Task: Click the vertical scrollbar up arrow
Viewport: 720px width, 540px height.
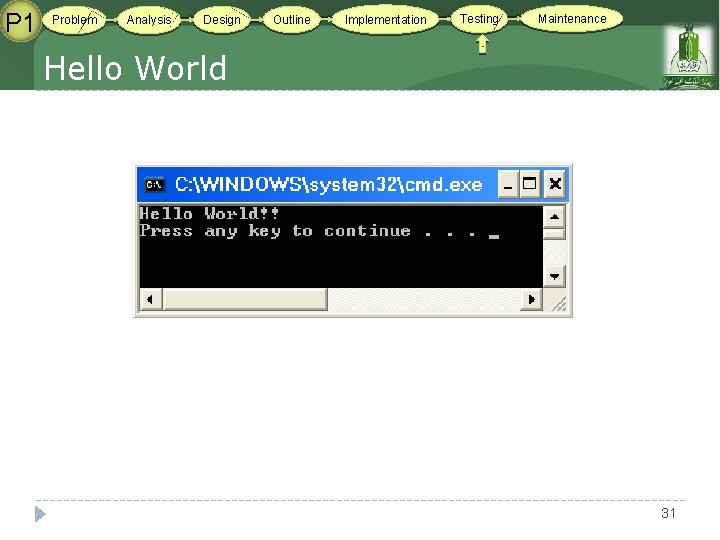Action: (554, 217)
